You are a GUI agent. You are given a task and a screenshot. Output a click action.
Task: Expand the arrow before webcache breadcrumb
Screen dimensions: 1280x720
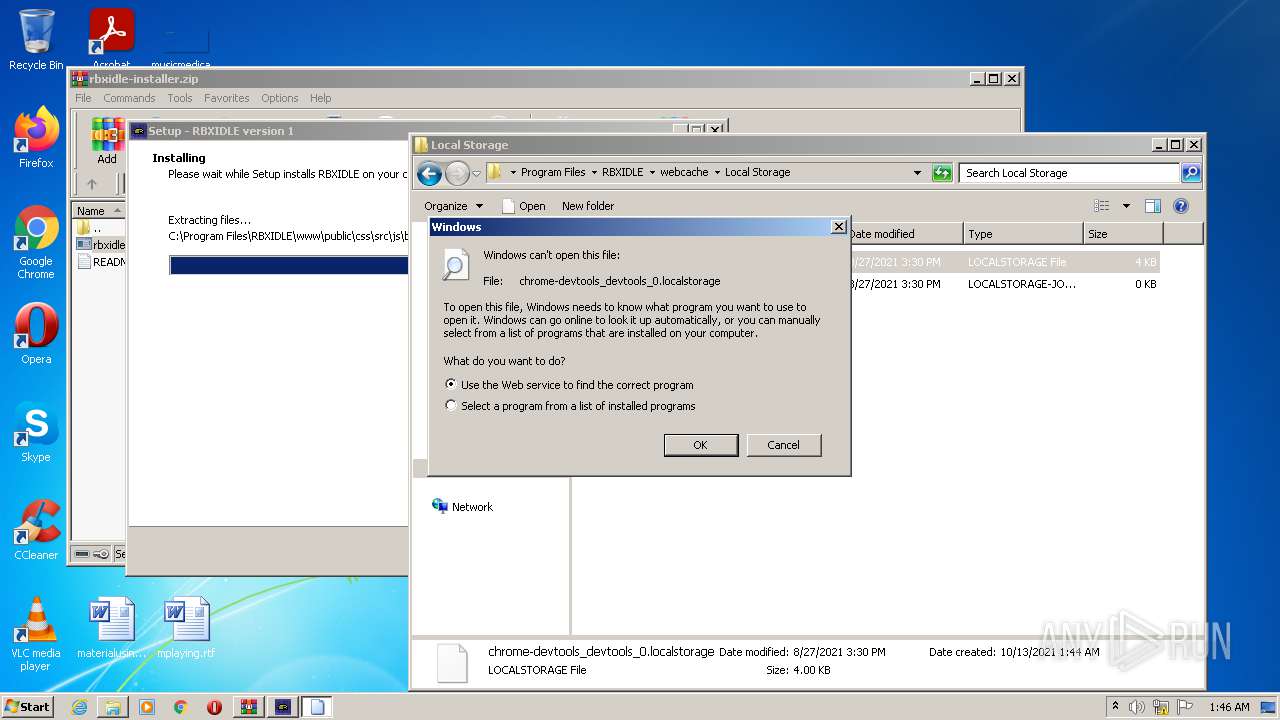(x=652, y=172)
